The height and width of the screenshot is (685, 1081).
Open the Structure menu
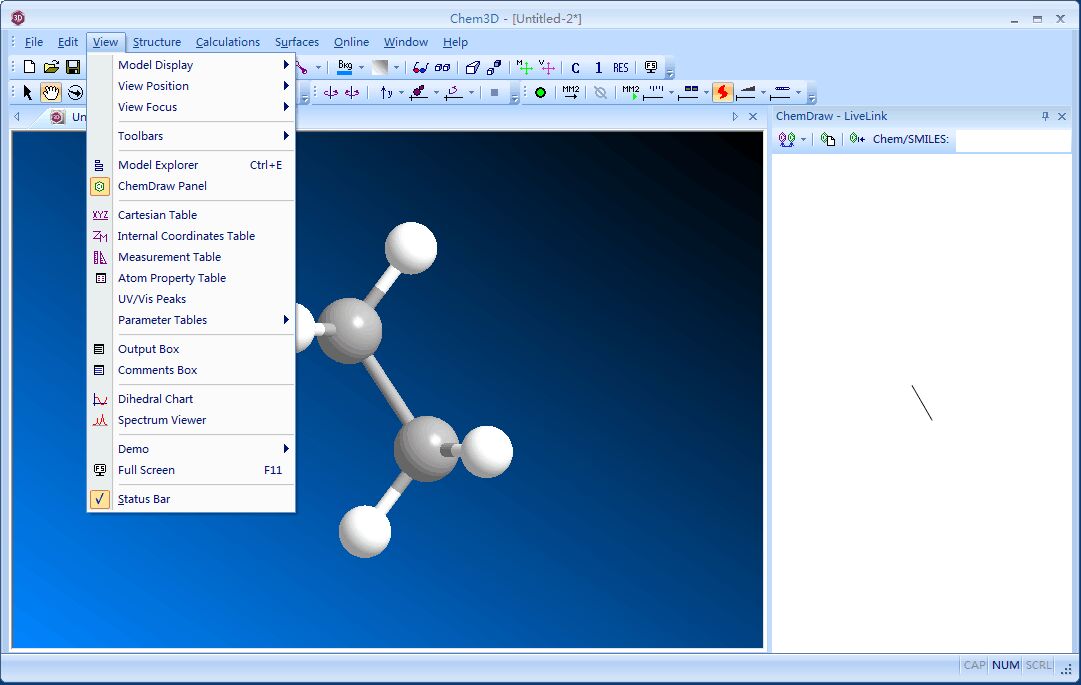coord(156,42)
